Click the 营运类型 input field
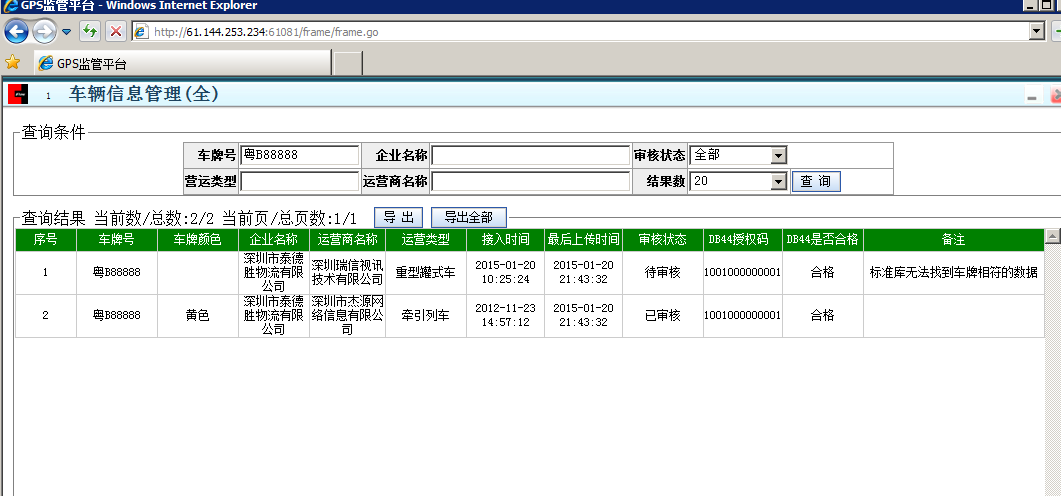 (300, 181)
